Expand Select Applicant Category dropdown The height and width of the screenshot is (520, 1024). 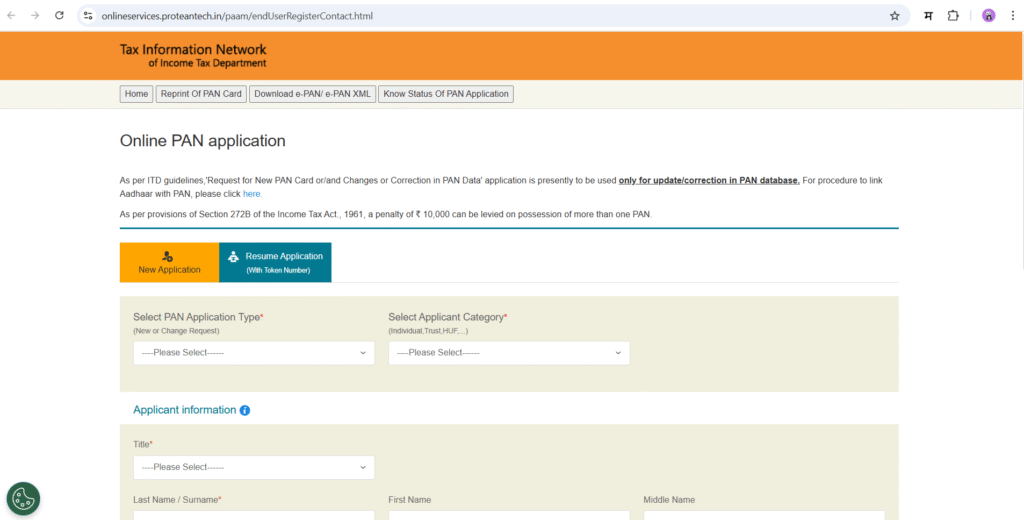click(508, 353)
